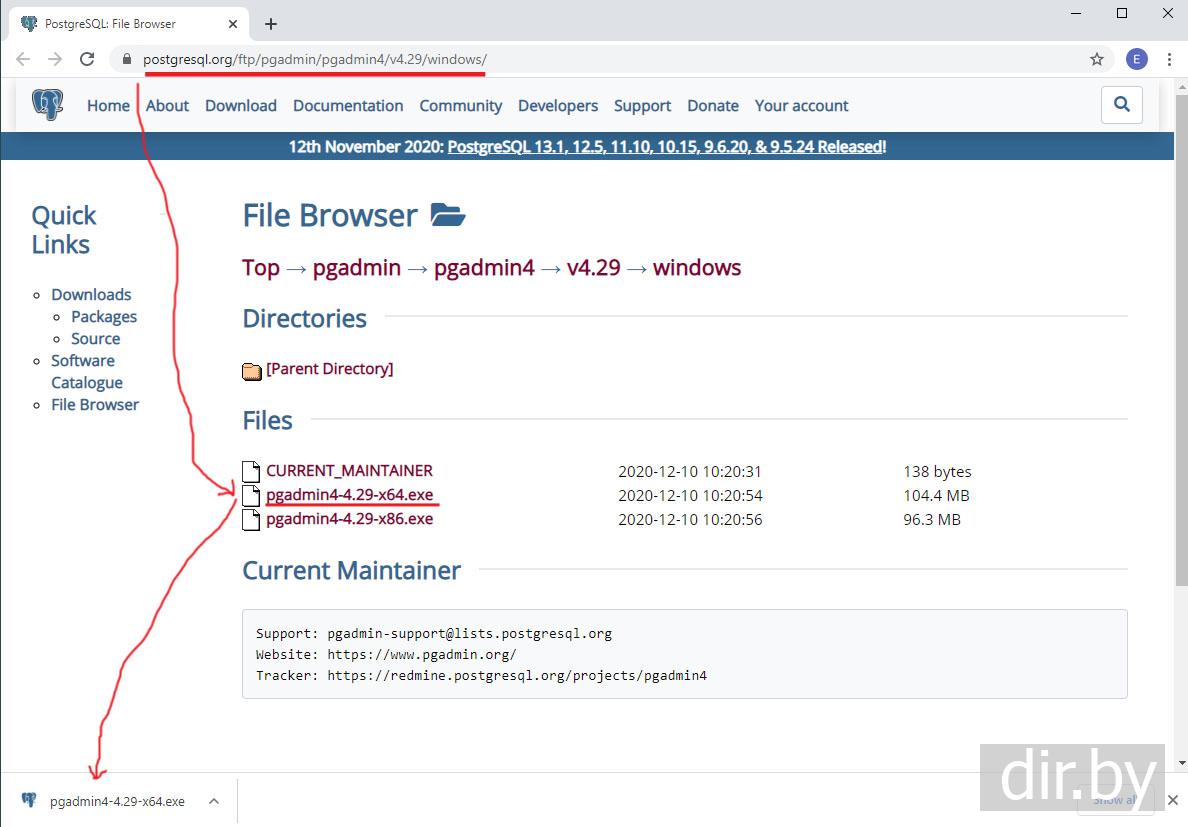This screenshot has height=827, width=1188.
Task: Bookmark this page with star icon
Action: (x=1097, y=59)
